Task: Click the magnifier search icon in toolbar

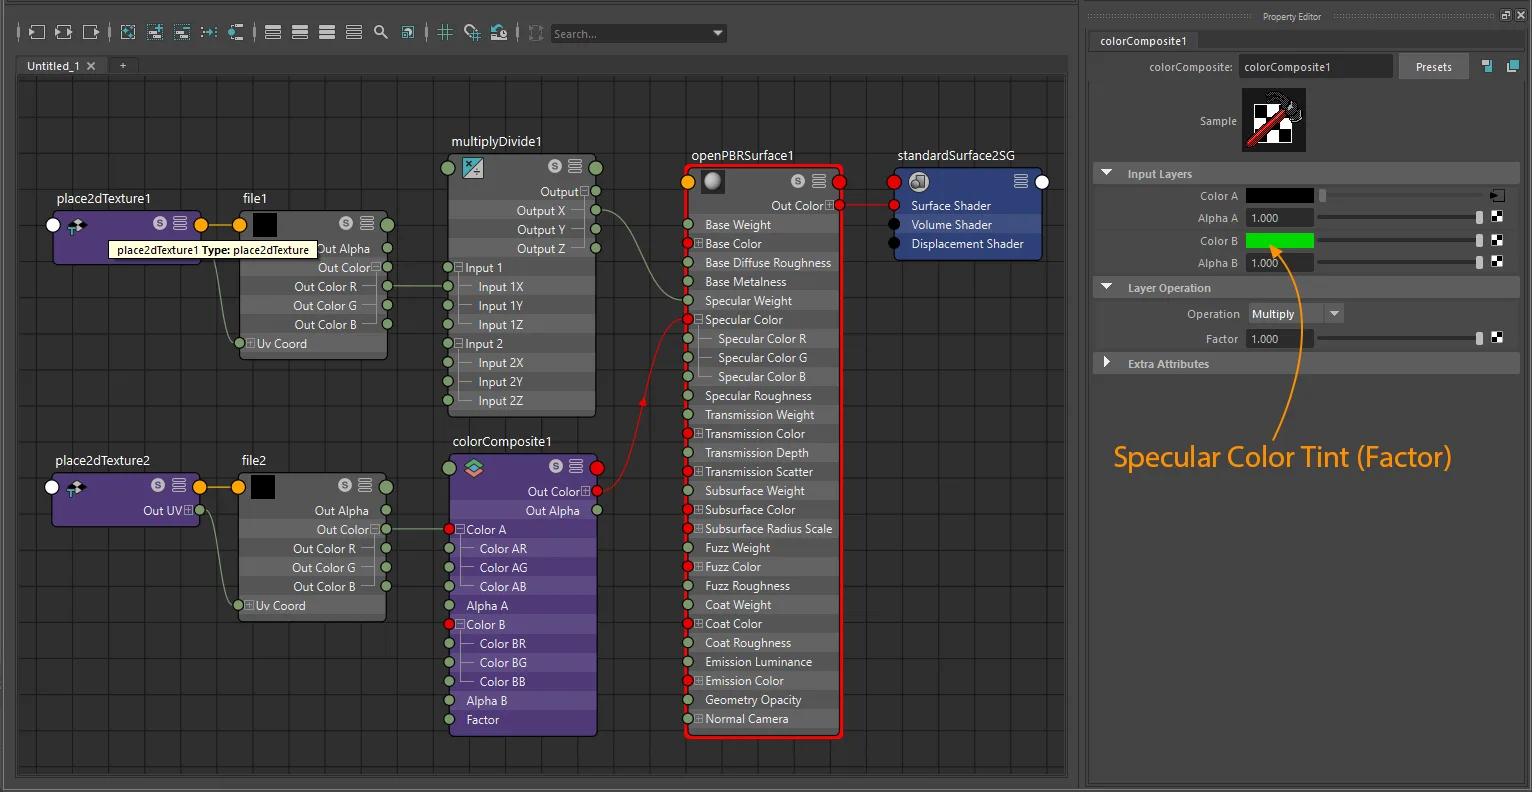Action: 381,33
